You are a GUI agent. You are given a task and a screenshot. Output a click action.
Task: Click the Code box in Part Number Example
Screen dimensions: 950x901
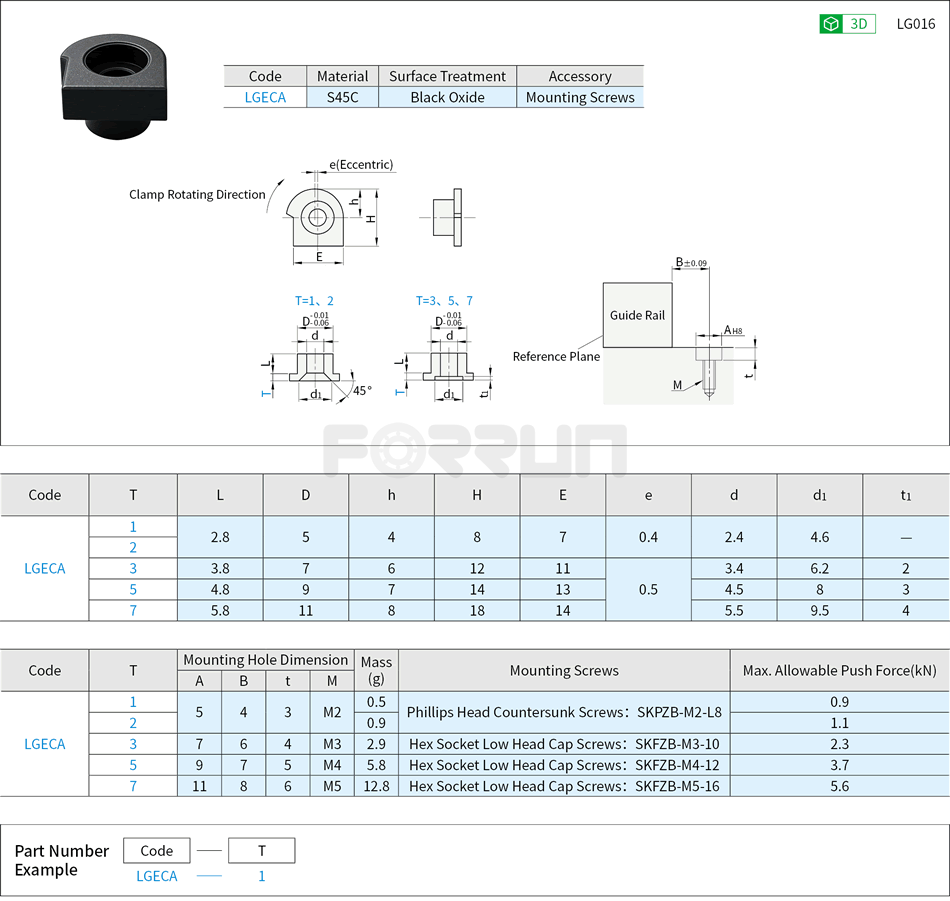click(156, 851)
